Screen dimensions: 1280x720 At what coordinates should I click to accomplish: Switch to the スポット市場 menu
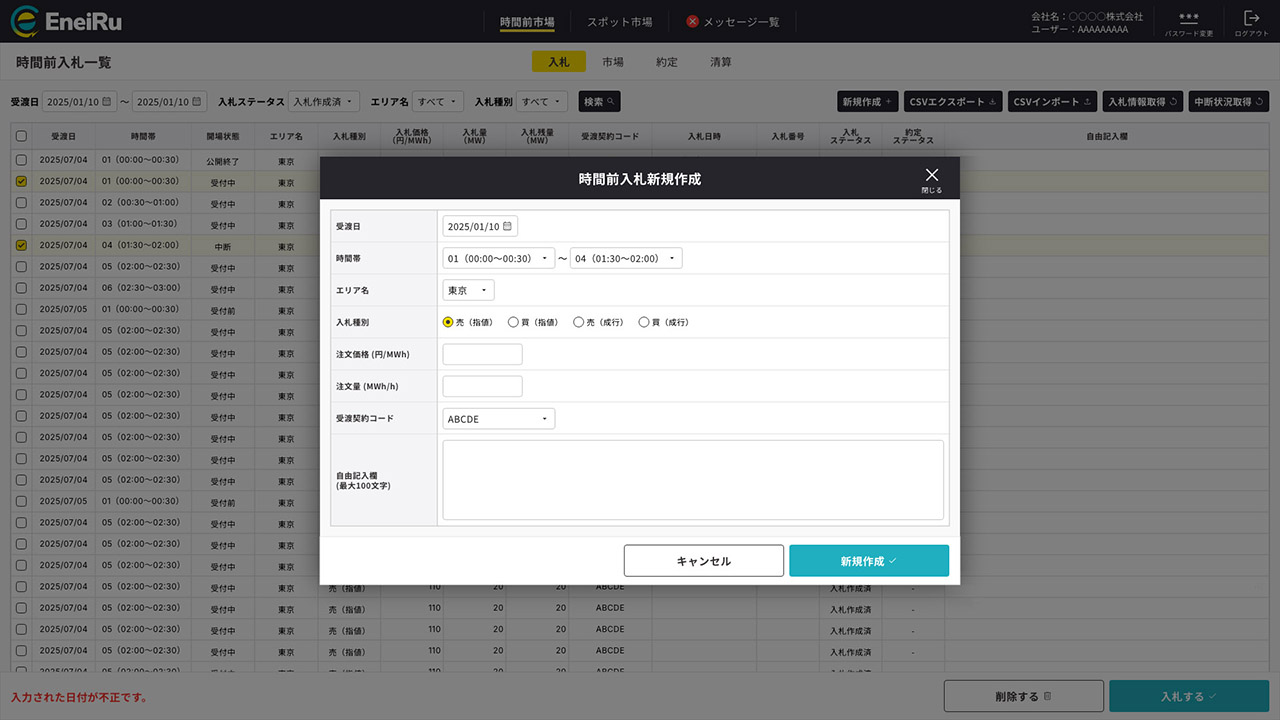(619, 22)
